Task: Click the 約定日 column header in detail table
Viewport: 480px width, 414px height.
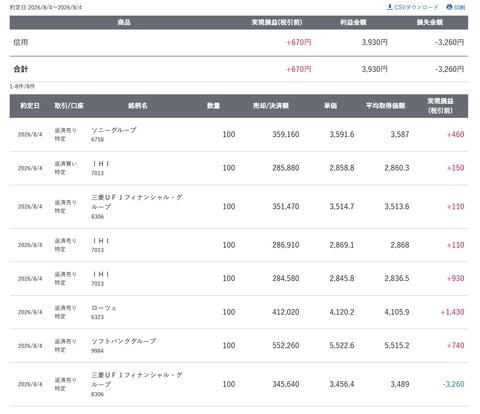Action: click(x=30, y=106)
